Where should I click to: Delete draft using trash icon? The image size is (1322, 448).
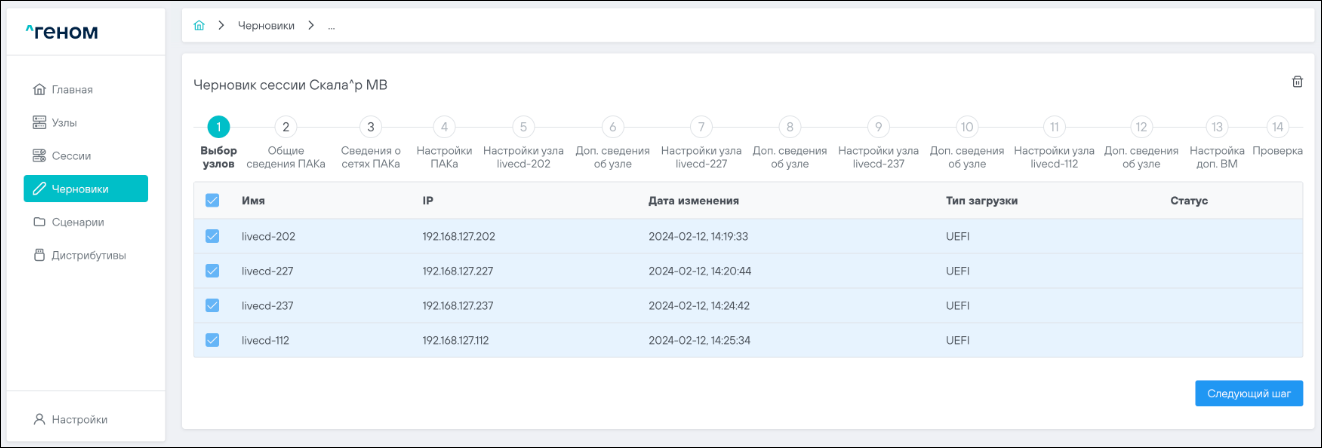click(1297, 82)
